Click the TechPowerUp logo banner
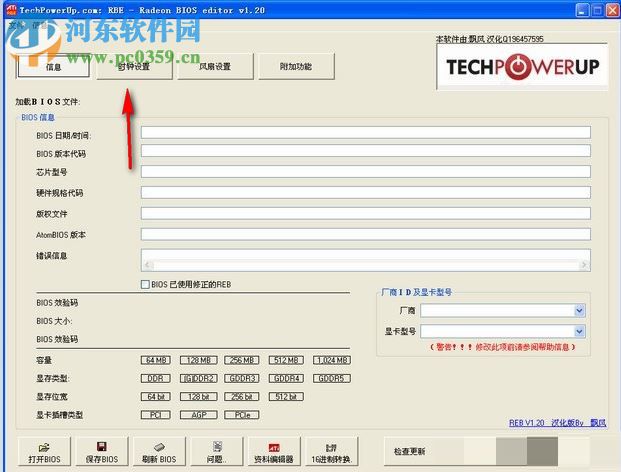621x472 pixels. pyautogui.click(x=522, y=67)
